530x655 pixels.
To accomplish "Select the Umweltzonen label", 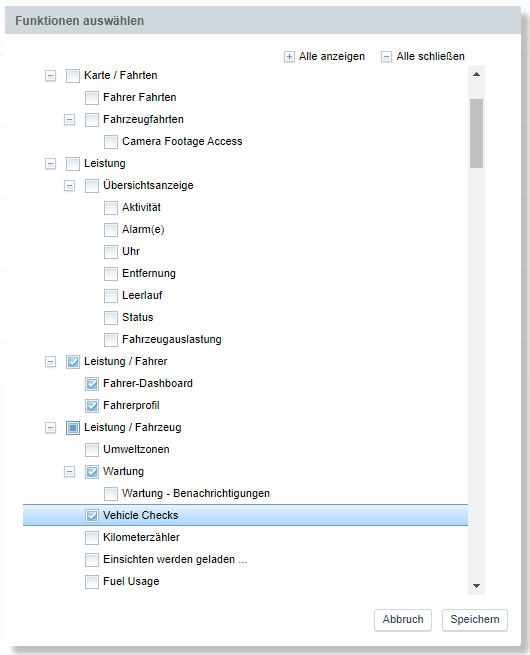I will click(x=136, y=449).
